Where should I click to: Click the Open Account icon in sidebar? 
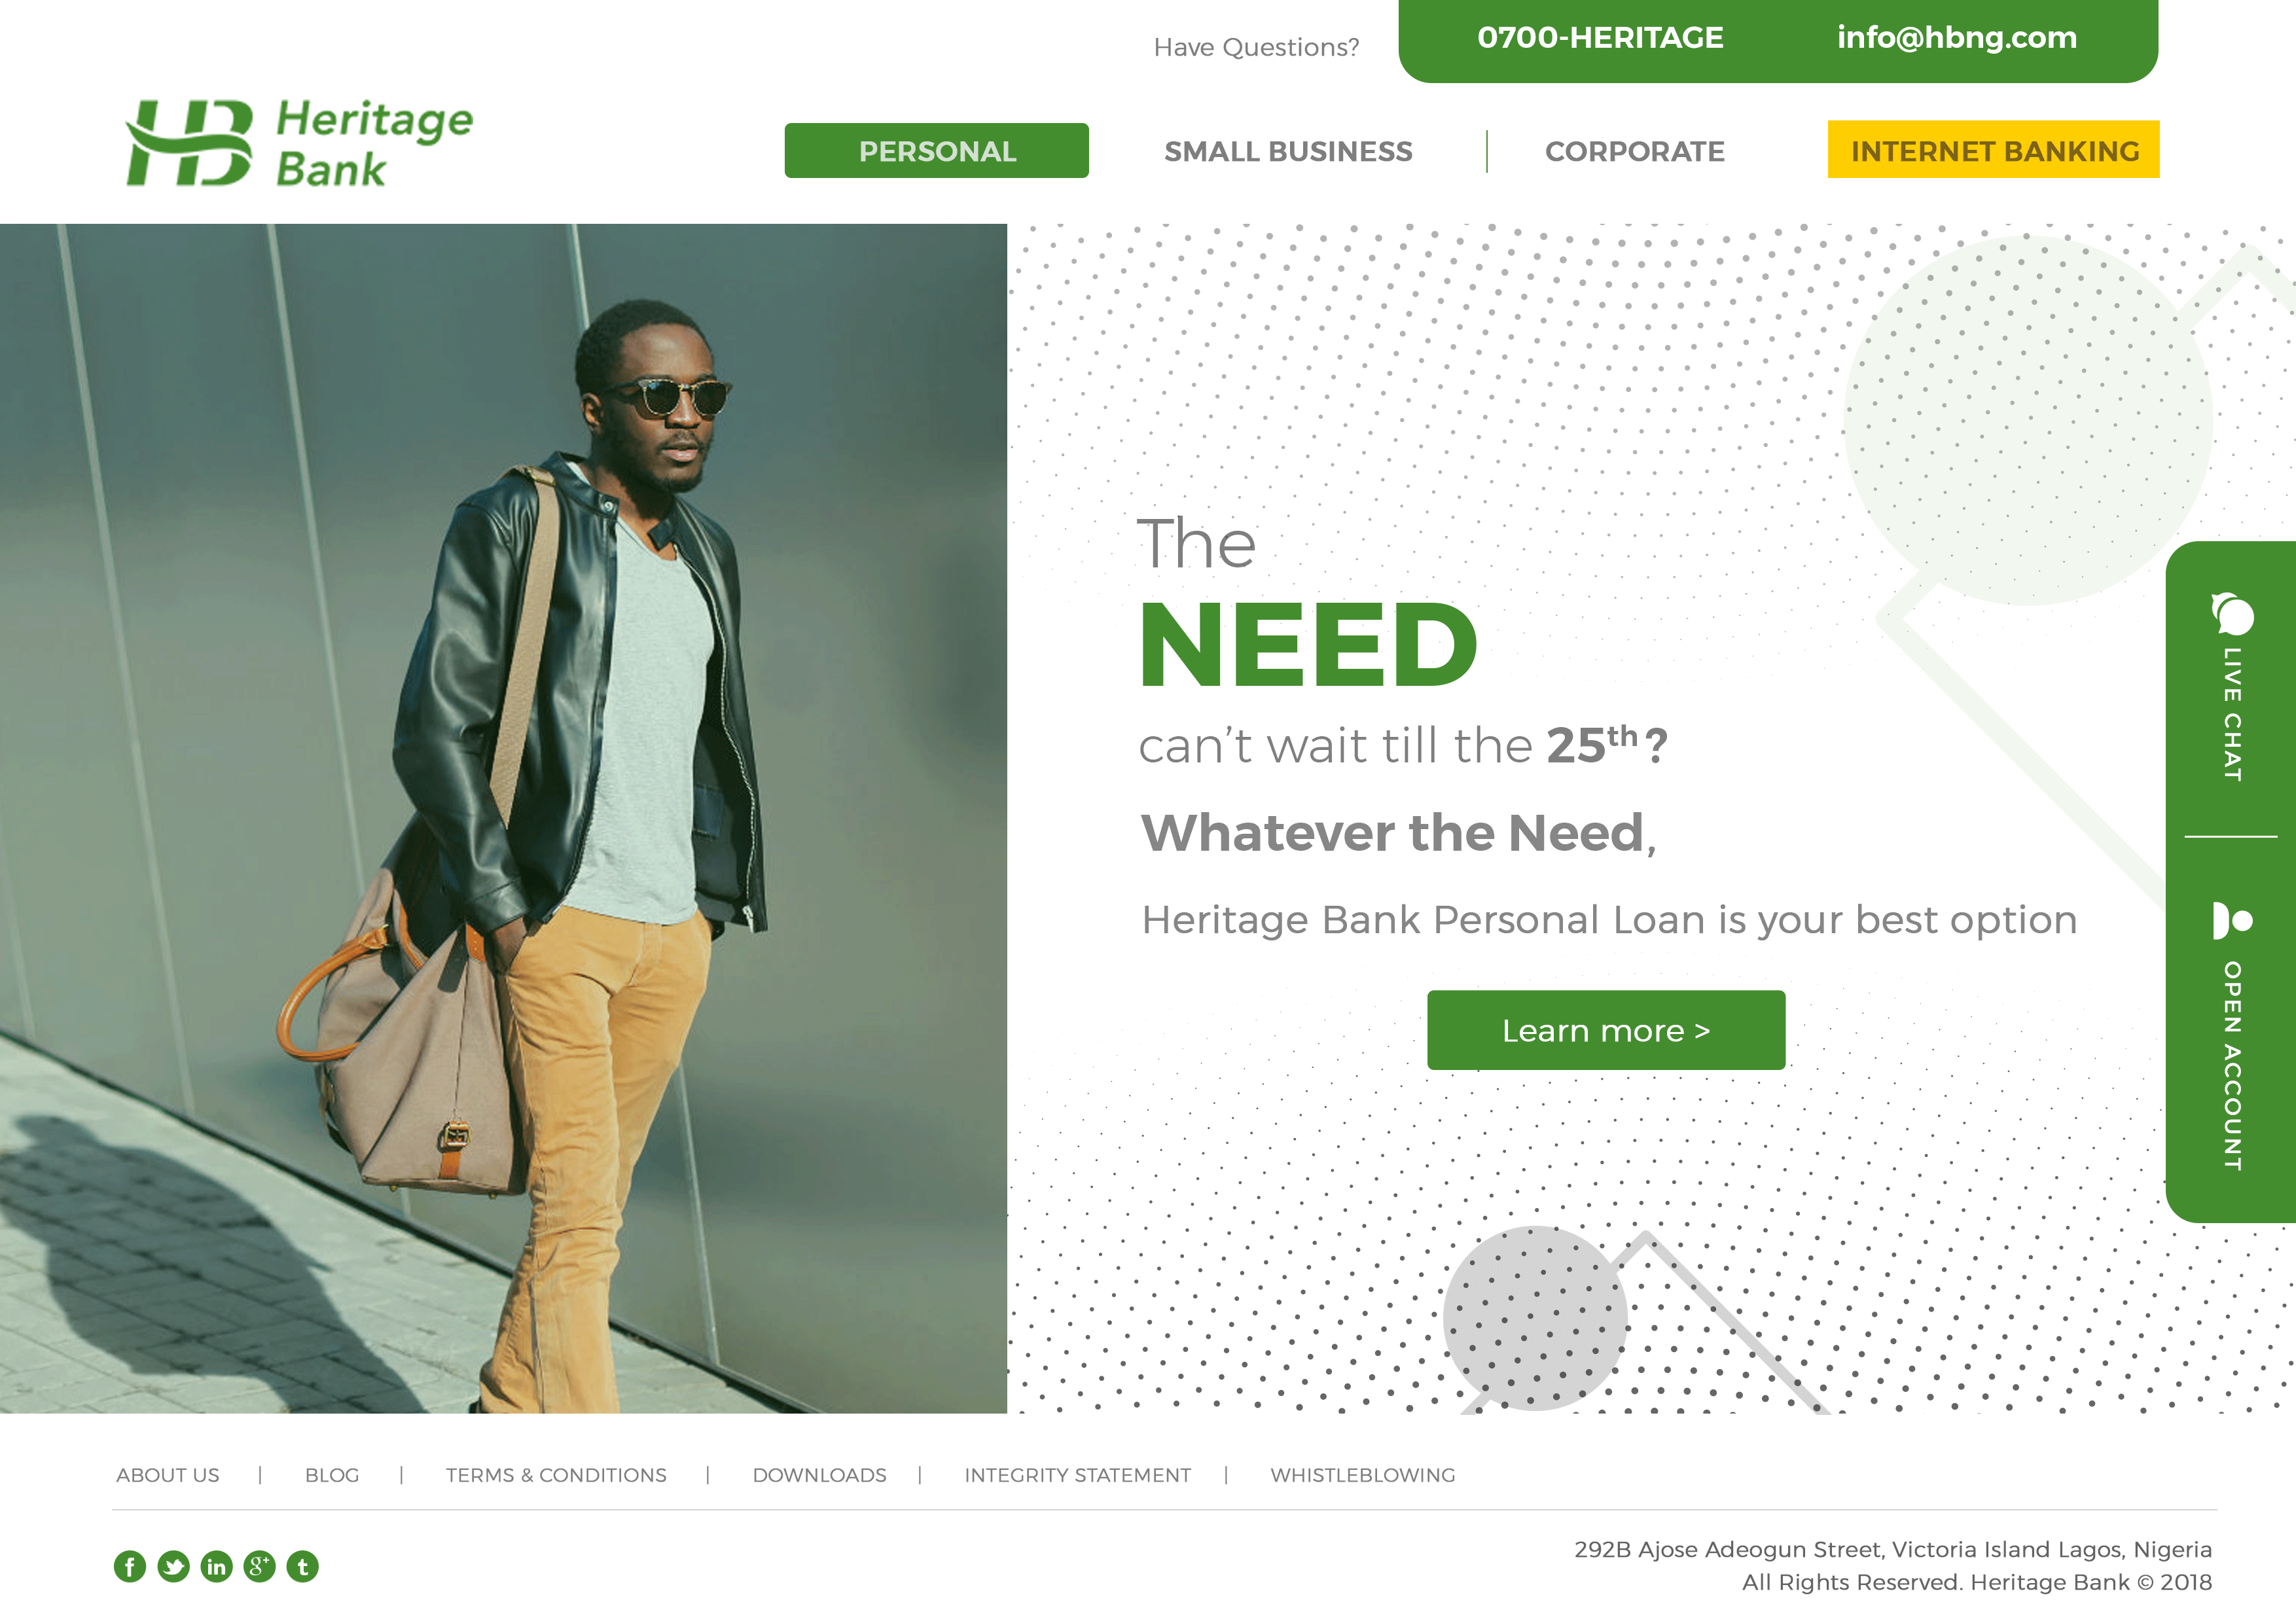click(2232, 920)
